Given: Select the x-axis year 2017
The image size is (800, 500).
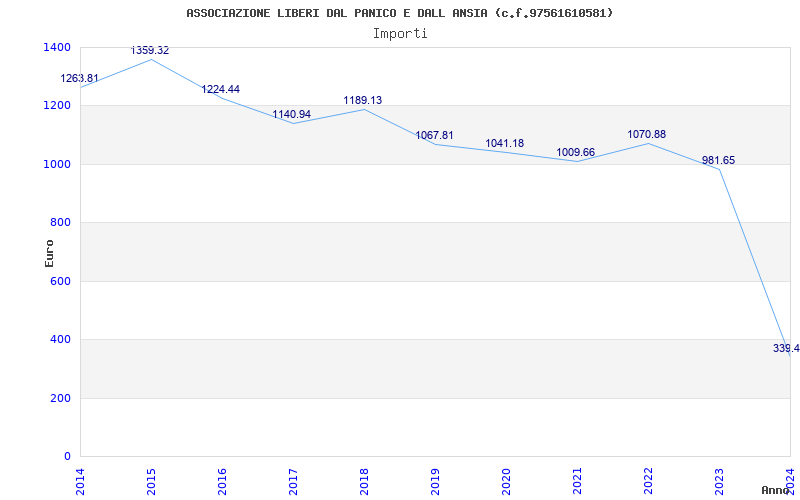Looking at the screenshot, I should point(293,481).
